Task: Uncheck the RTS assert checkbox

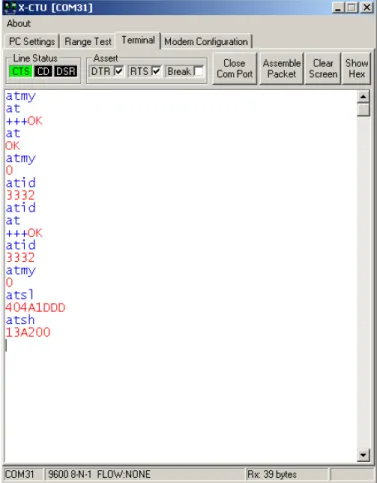Action: tap(156, 71)
